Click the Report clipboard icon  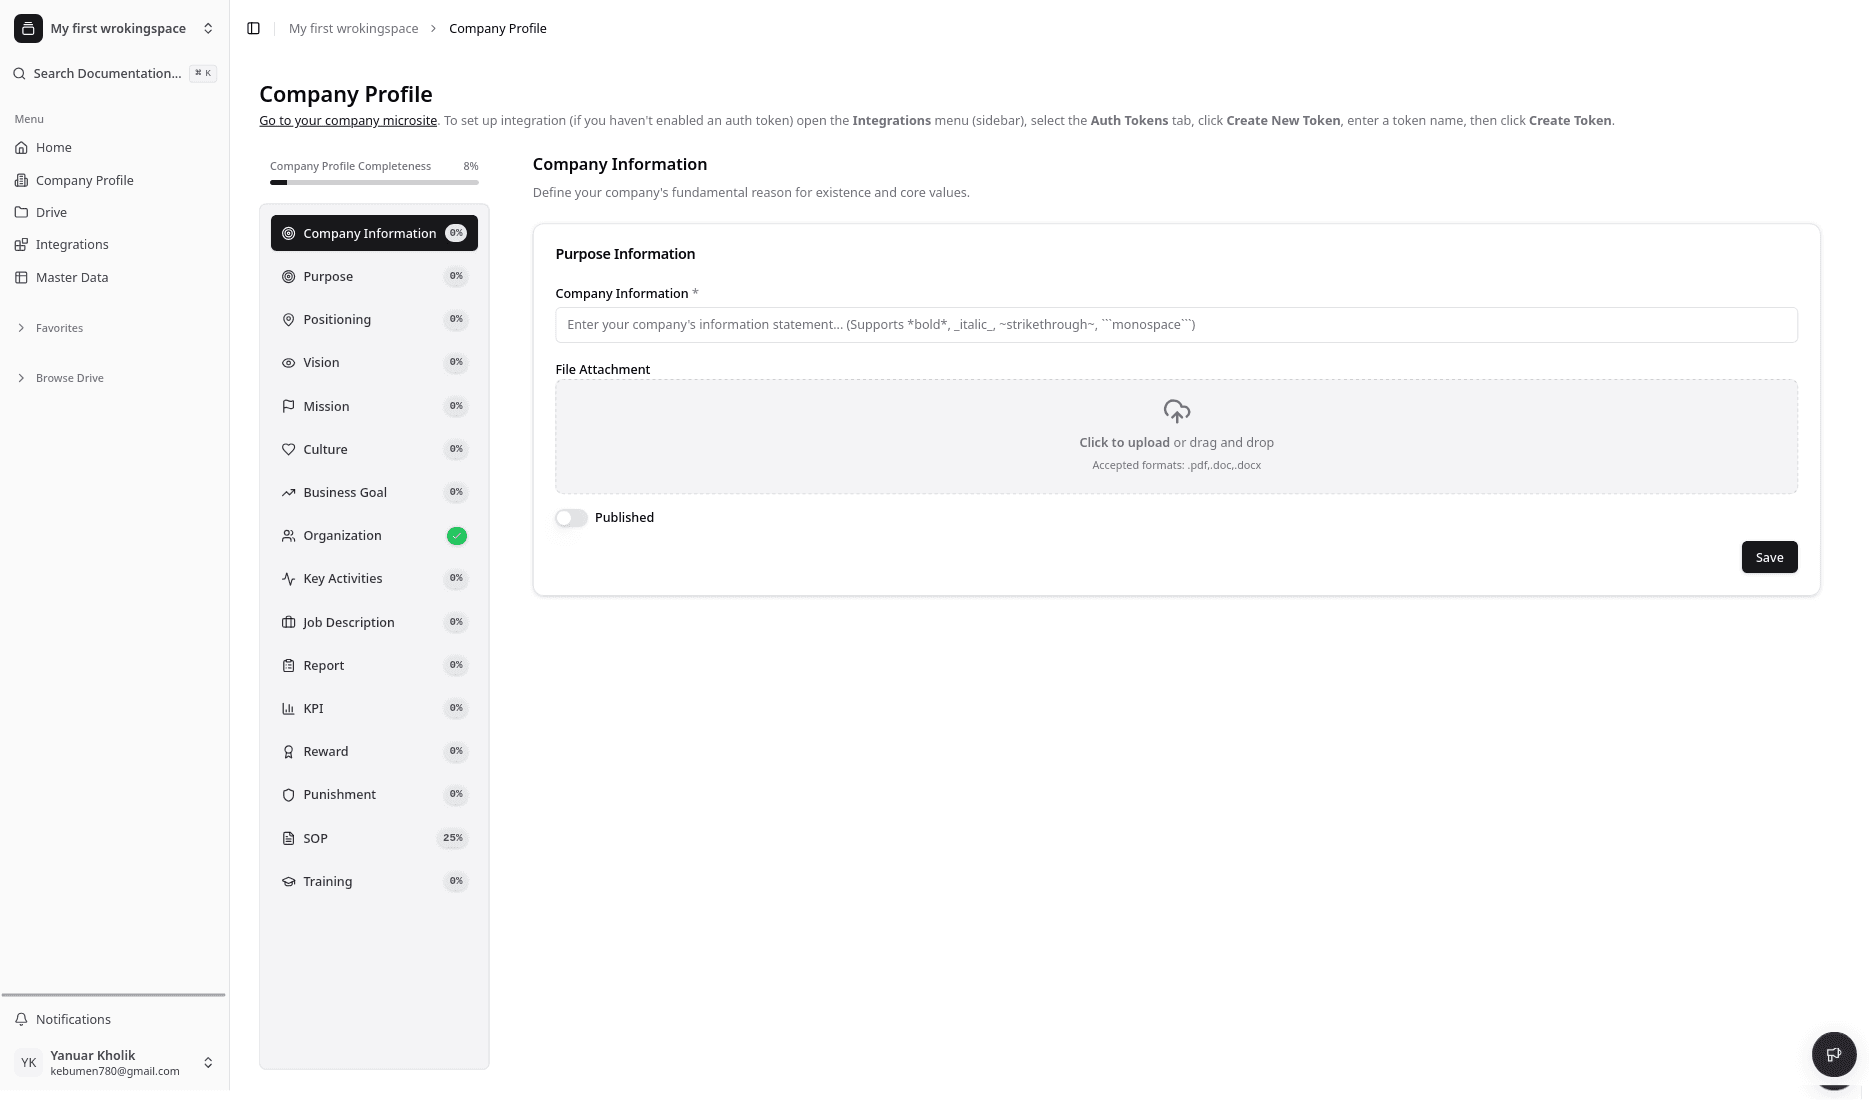pyautogui.click(x=288, y=665)
